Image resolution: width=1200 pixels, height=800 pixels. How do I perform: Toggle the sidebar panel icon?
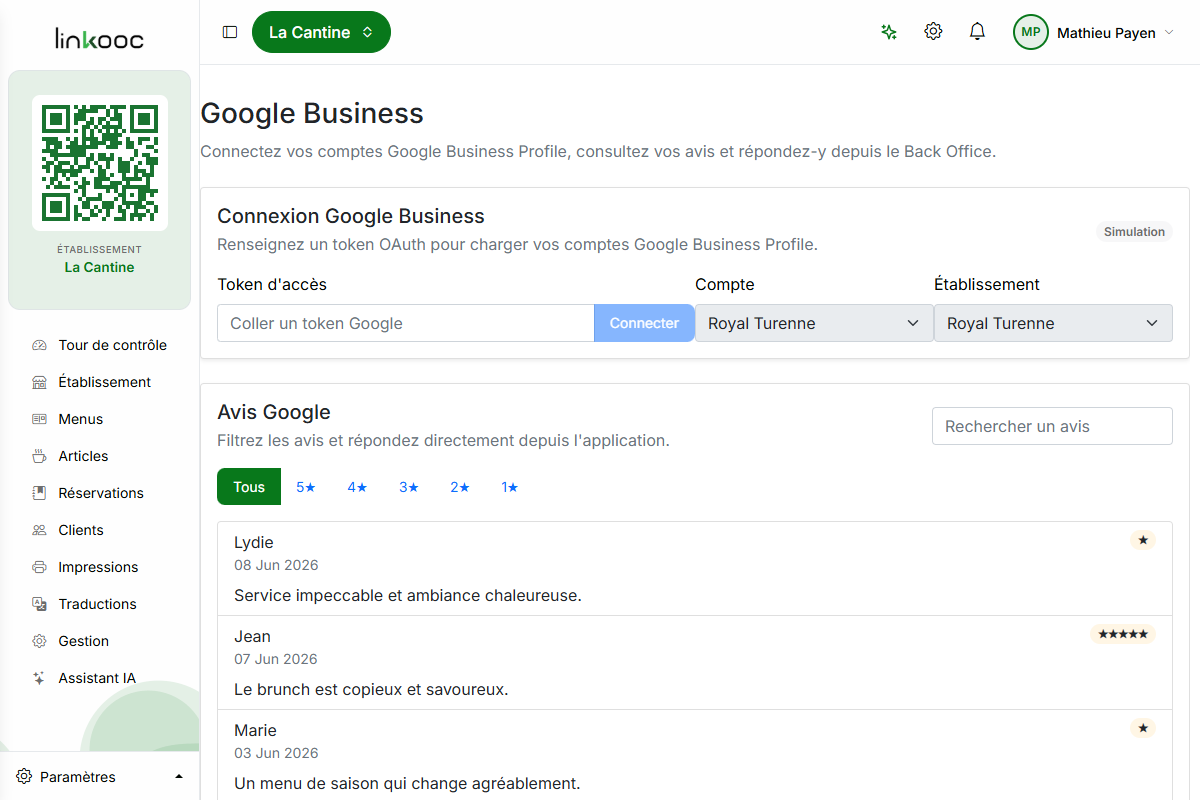[x=230, y=32]
